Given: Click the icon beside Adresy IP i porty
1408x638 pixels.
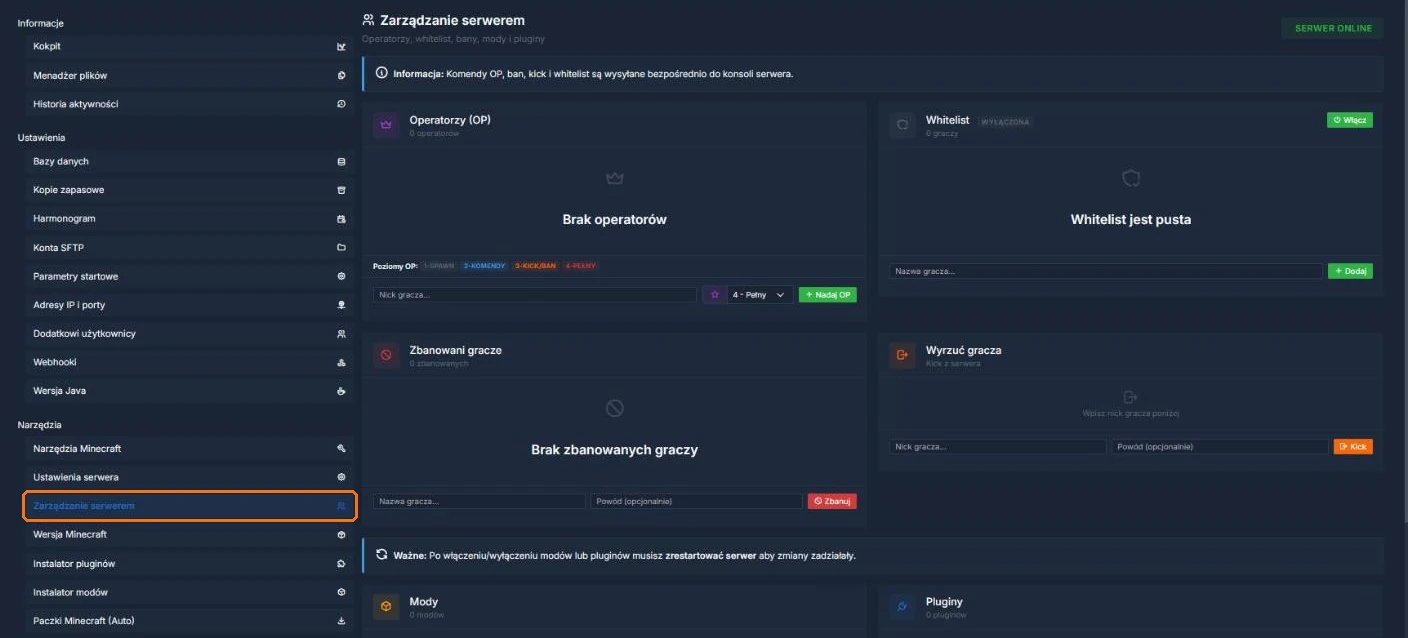Looking at the screenshot, I should pyautogui.click(x=341, y=305).
